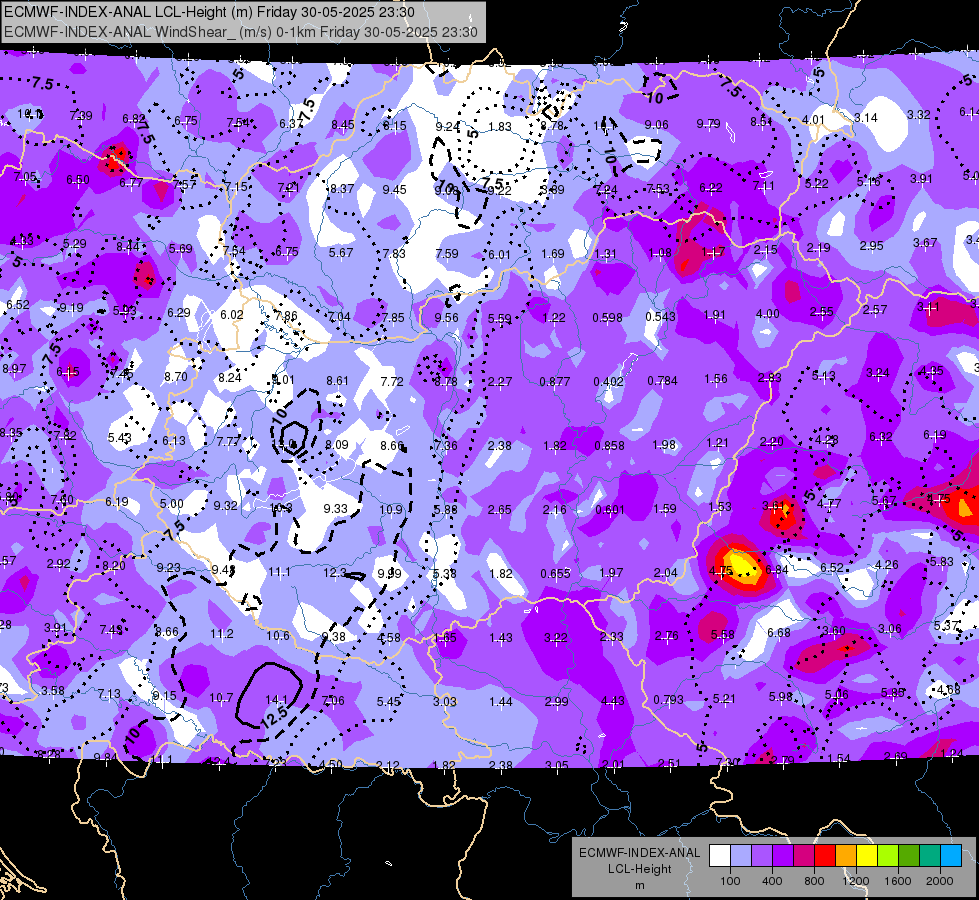Click the grid value 2.04
Viewport: 979px width, 900px height.
pos(666,573)
